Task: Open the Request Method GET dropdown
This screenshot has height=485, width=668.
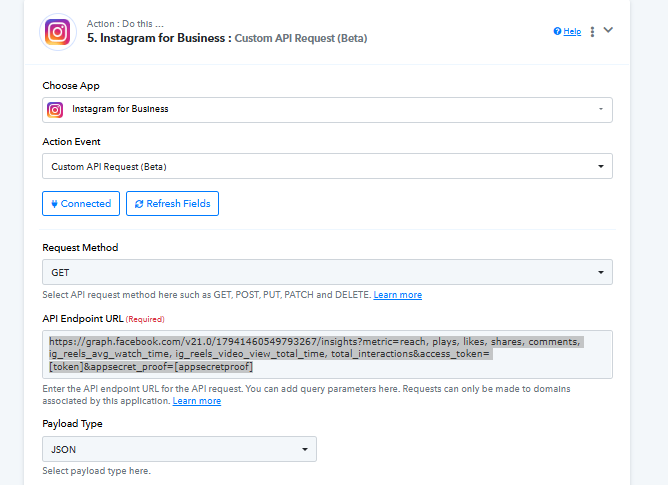Action: point(327,272)
